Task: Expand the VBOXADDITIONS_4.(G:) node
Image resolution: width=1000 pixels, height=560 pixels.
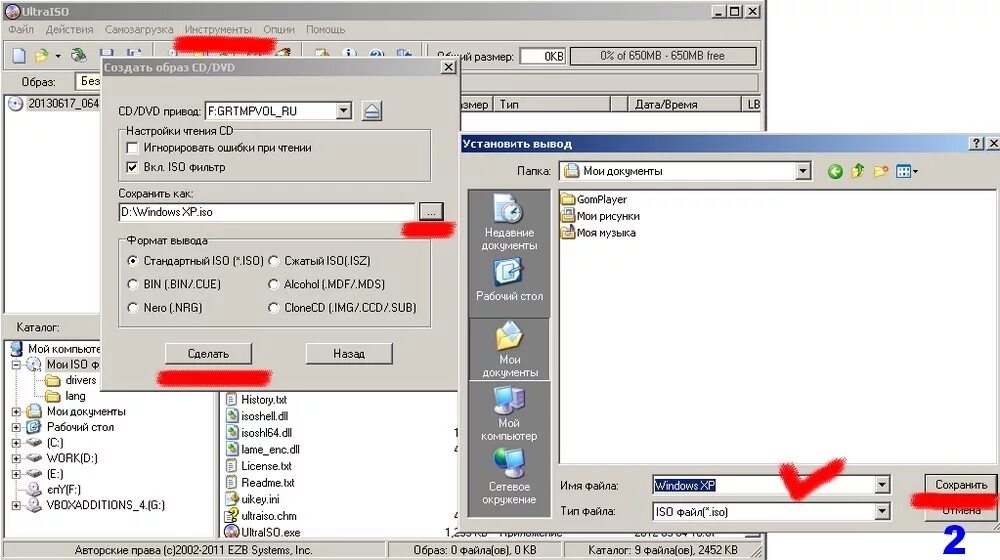Action: click(x=16, y=505)
